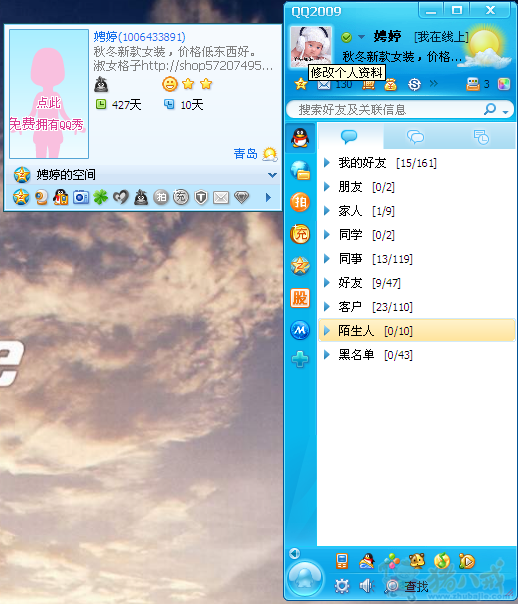Open green four-leaf clover icon

pyautogui.click(x=101, y=197)
